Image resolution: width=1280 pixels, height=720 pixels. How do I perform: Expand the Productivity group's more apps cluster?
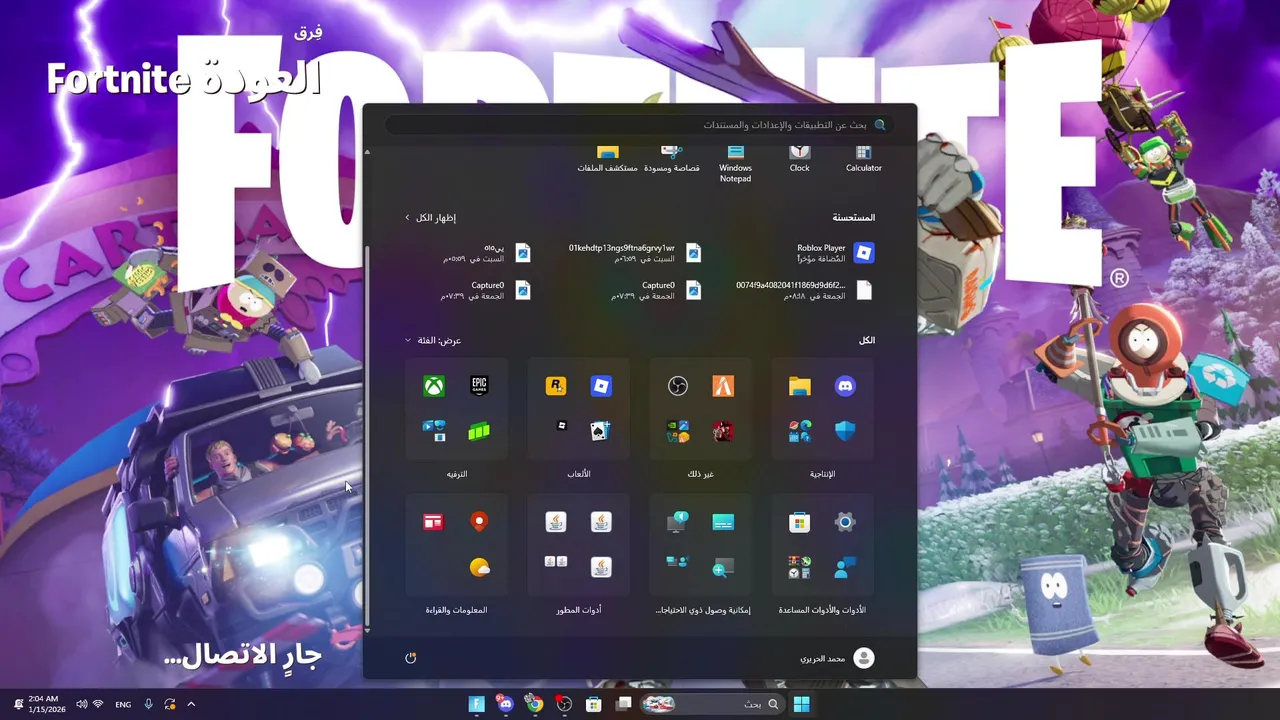tap(799, 431)
